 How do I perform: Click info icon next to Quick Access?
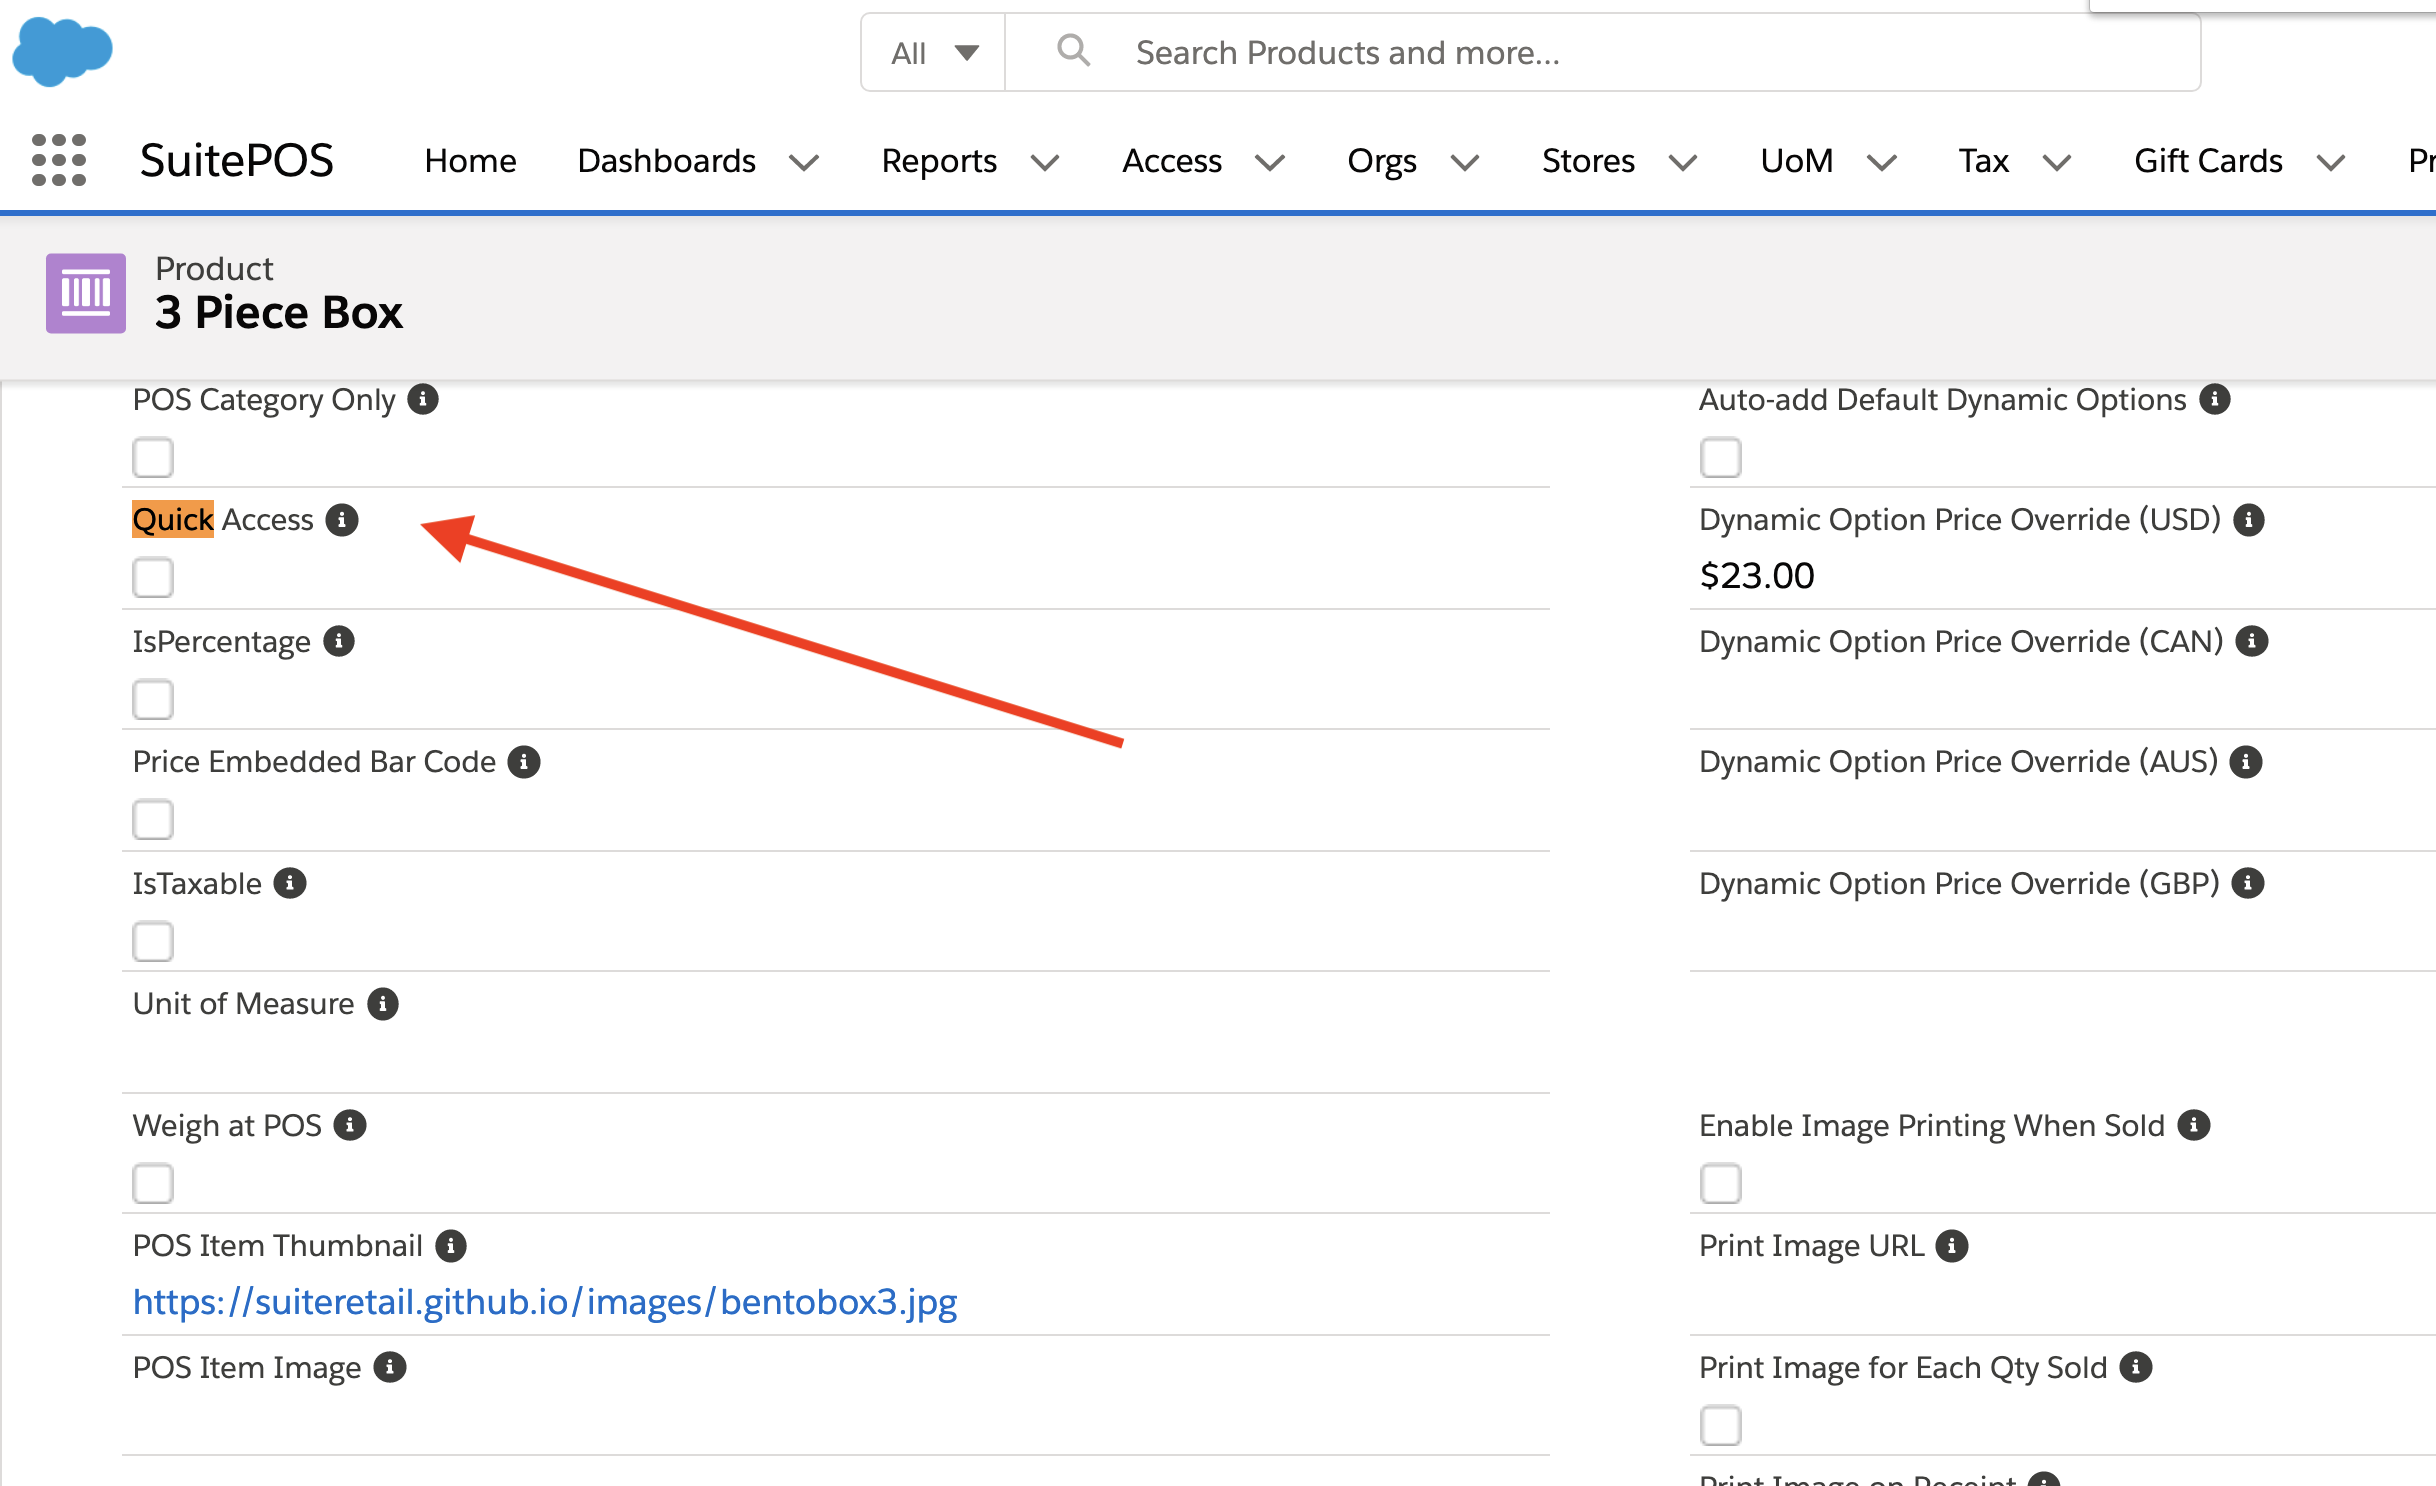tap(342, 520)
